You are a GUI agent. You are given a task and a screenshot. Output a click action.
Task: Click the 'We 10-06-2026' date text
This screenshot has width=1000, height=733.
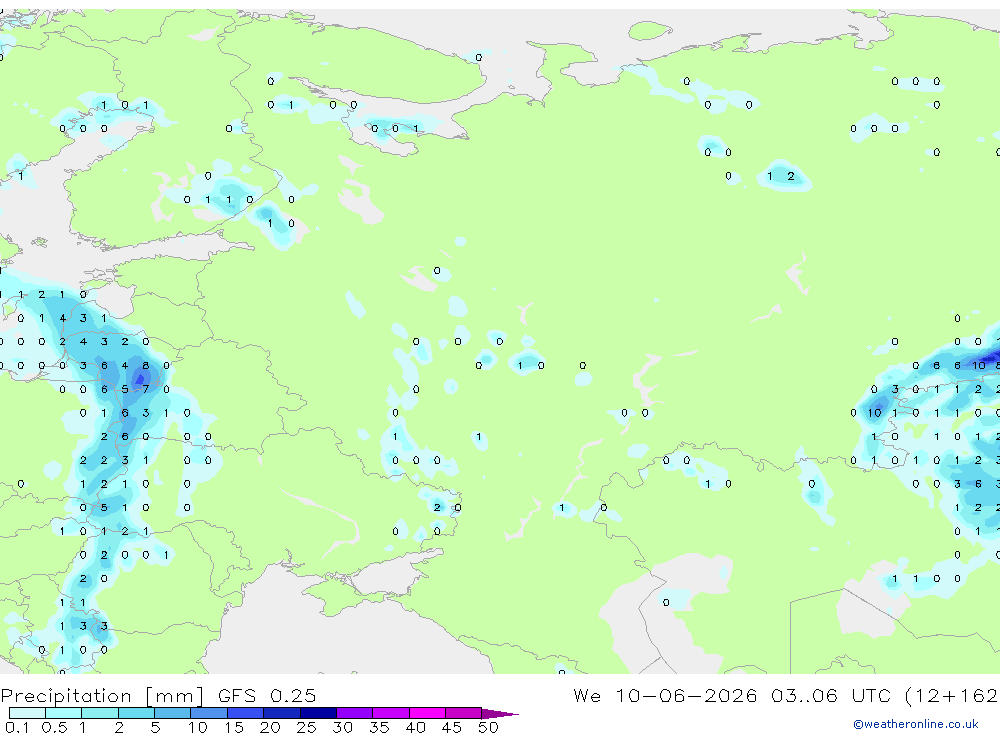pyautogui.click(x=665, y=695)
